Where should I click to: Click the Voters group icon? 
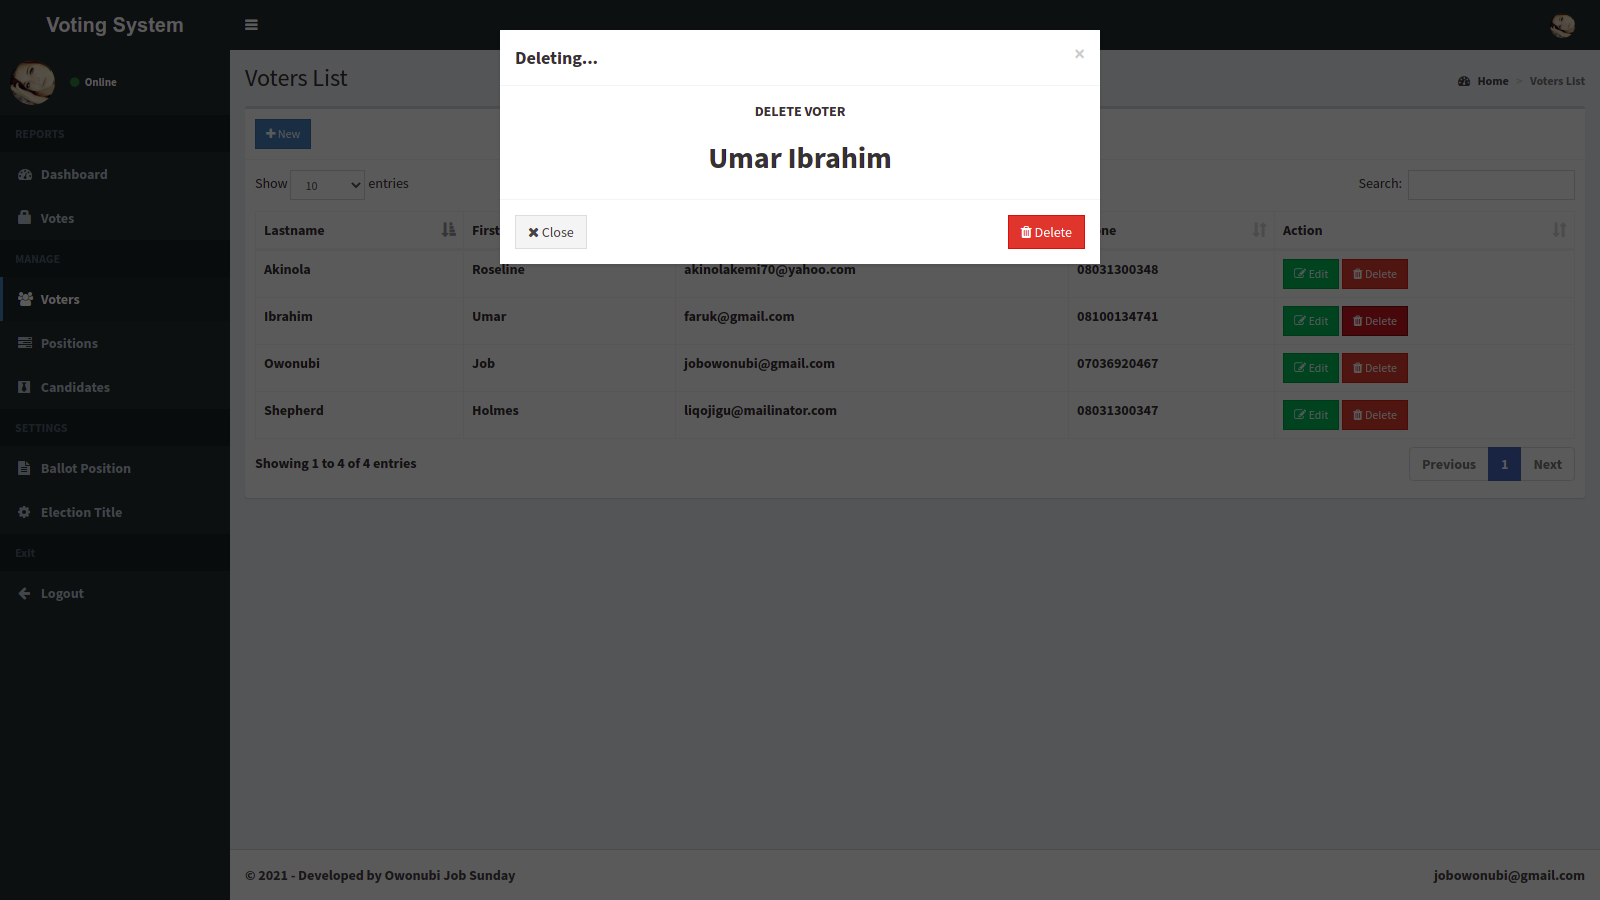25,299
